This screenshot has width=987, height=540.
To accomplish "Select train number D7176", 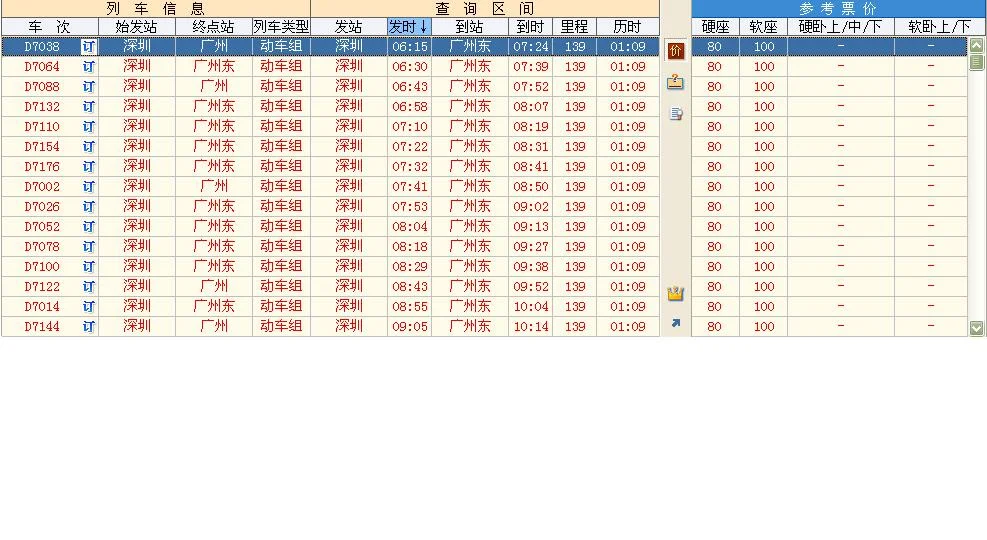I will coord(42,167).
